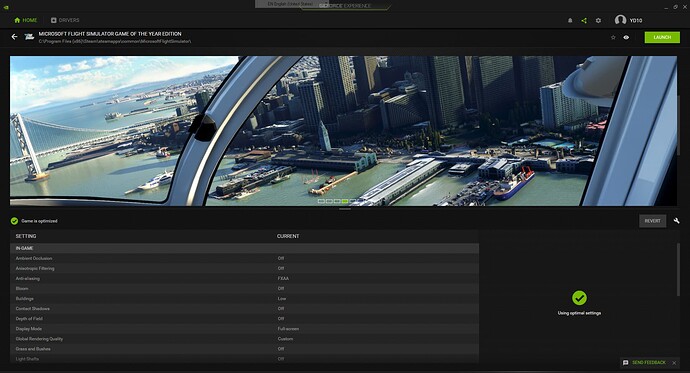Open notifications bell icon
The height and width of the screenshot is (373, 690).
pyautogui.click(x=570, y=20)
